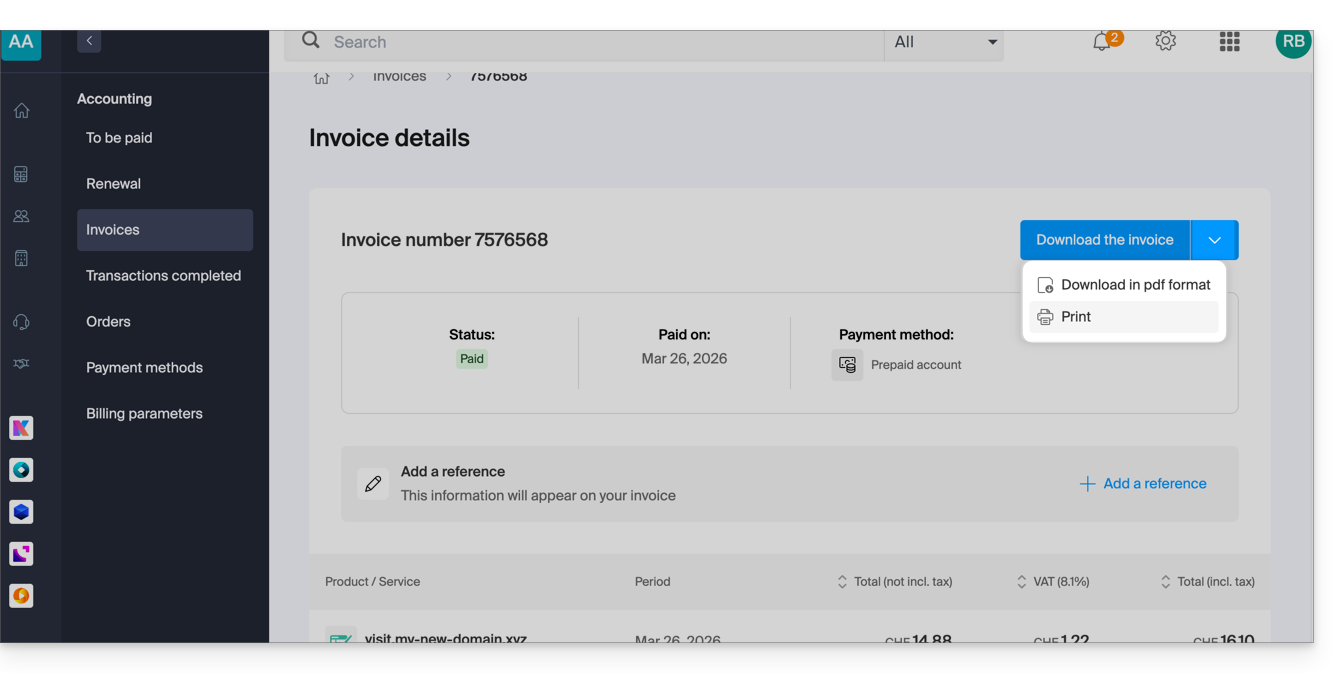
Task: Click the building organization icon in the rail
Action: pos(21,259)
